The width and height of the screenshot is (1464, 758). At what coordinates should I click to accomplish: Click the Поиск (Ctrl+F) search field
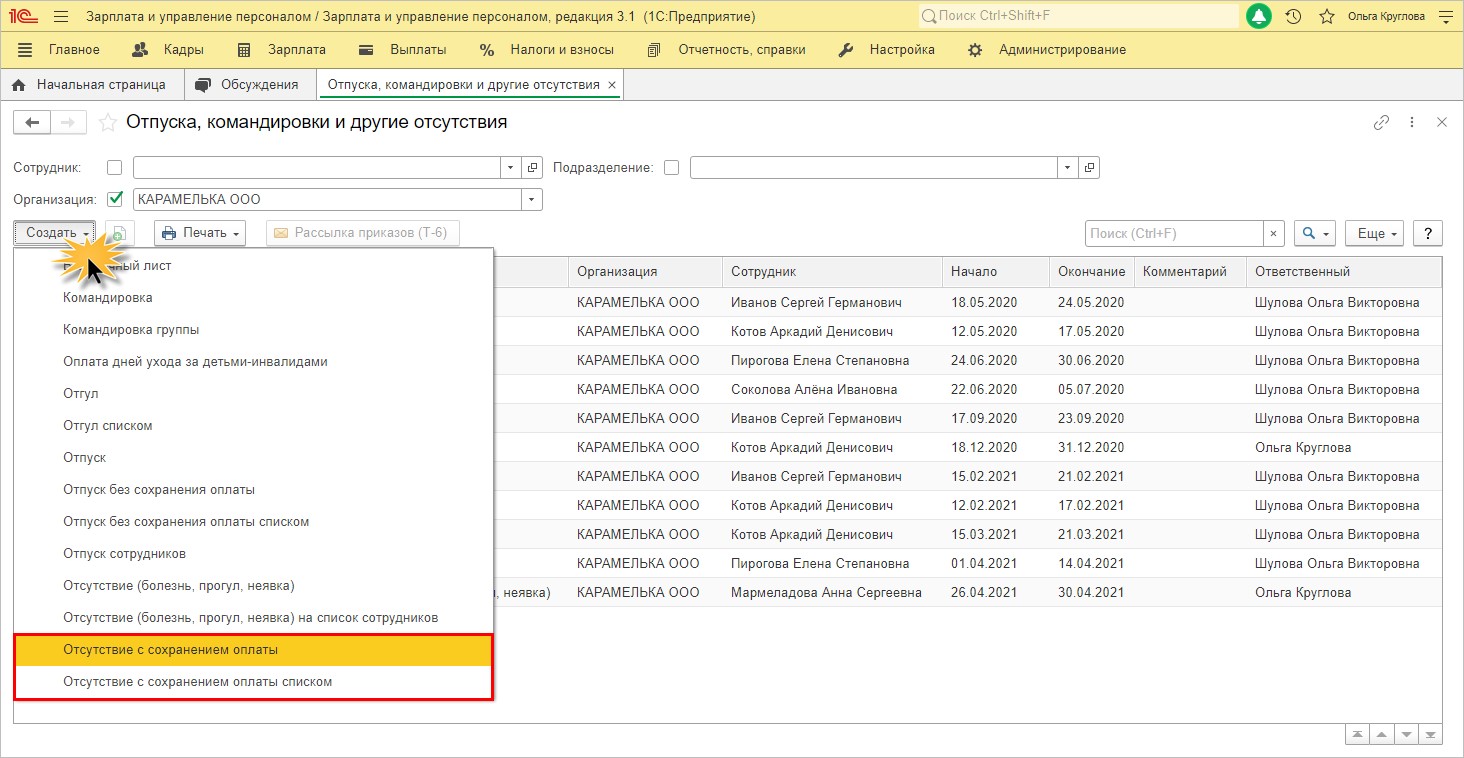(1174, 233)
